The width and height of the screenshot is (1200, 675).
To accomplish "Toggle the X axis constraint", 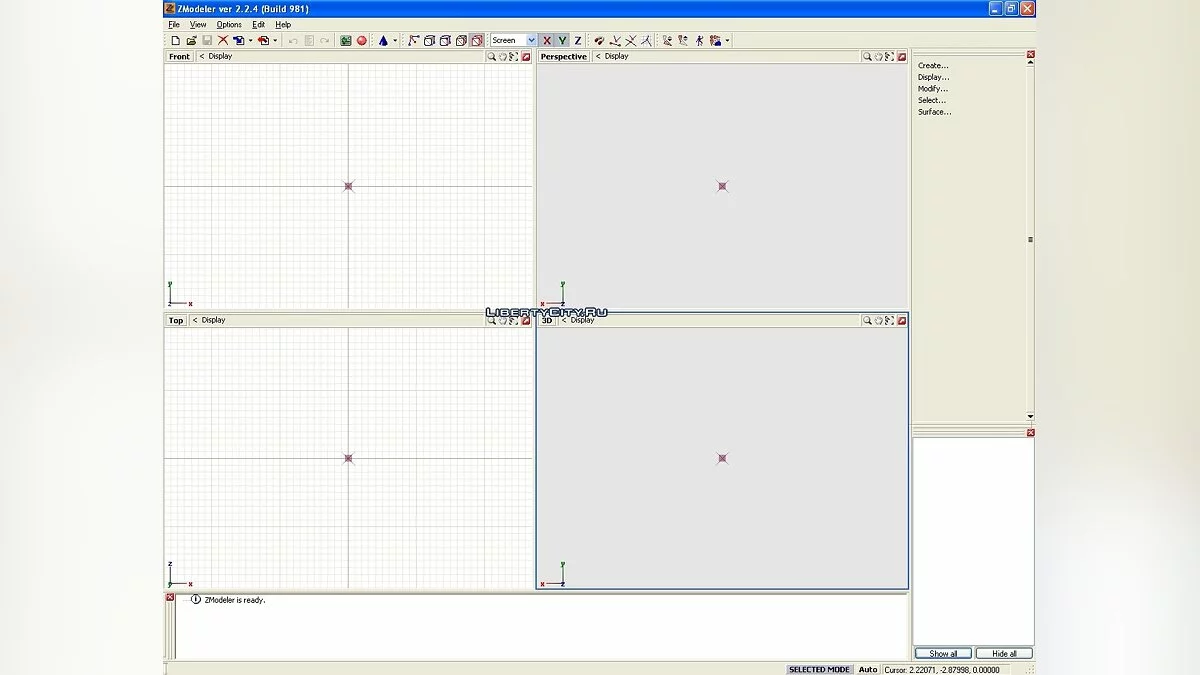I will point(548,40).
